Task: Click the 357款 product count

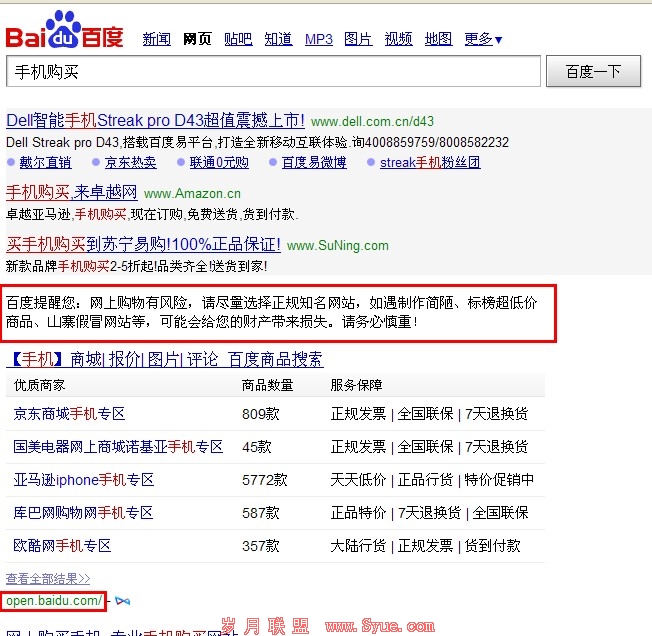Action: pyautogui.click(x=261, y=546)
